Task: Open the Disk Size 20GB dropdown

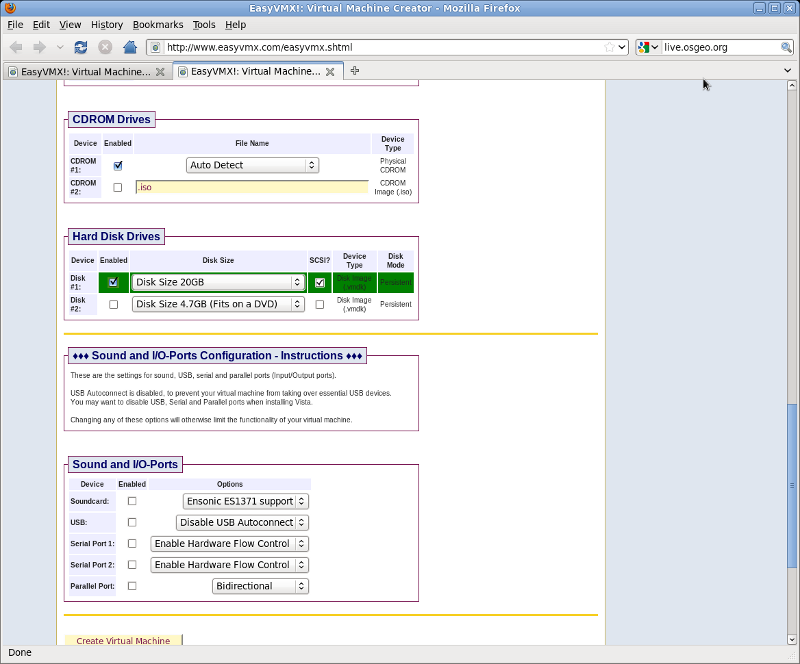Action: coord(218,282)
